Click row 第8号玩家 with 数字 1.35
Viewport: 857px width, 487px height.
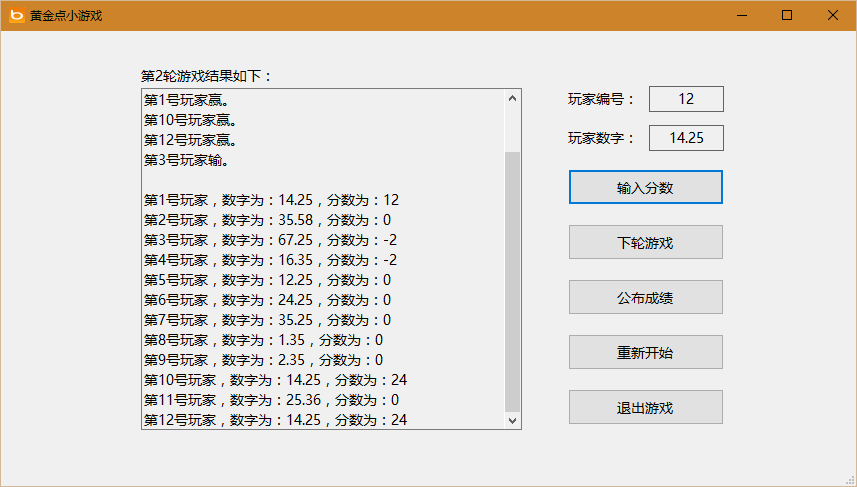263,340
